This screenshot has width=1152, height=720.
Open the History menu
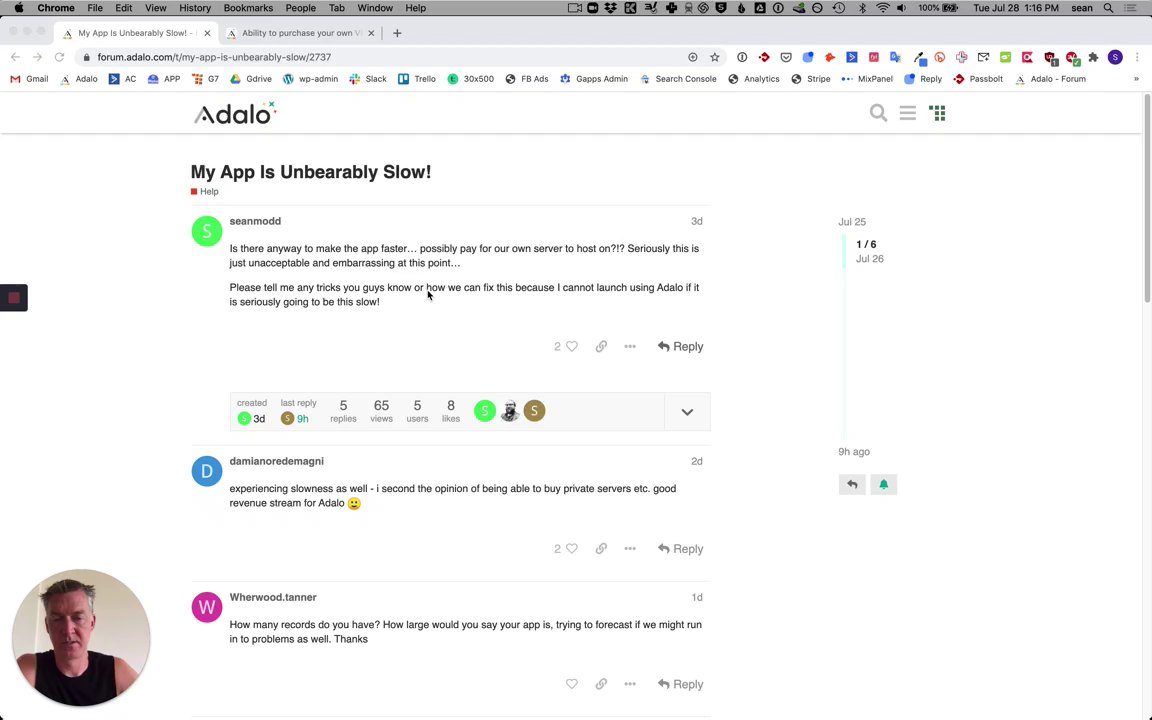[x=195, y=8]
